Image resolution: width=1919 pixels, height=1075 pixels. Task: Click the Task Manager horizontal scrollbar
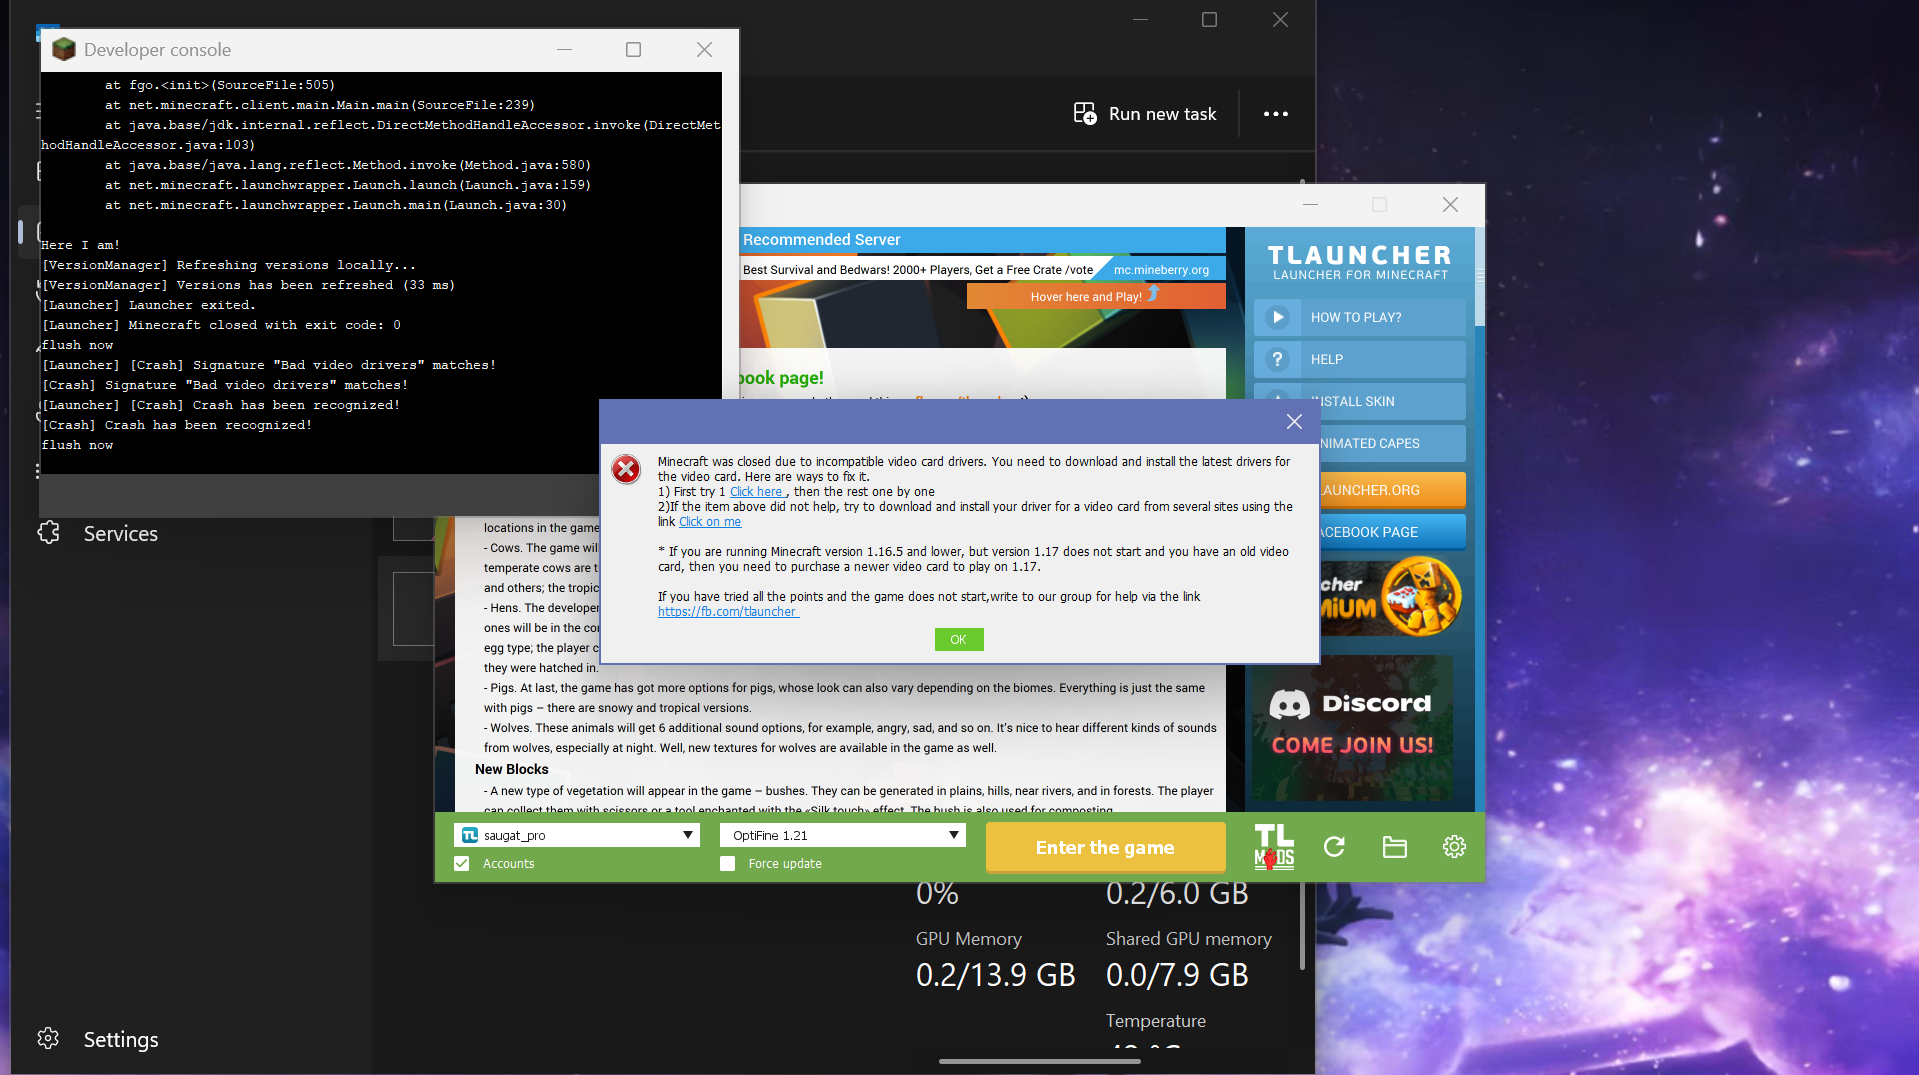(x=1040, y=1061)
